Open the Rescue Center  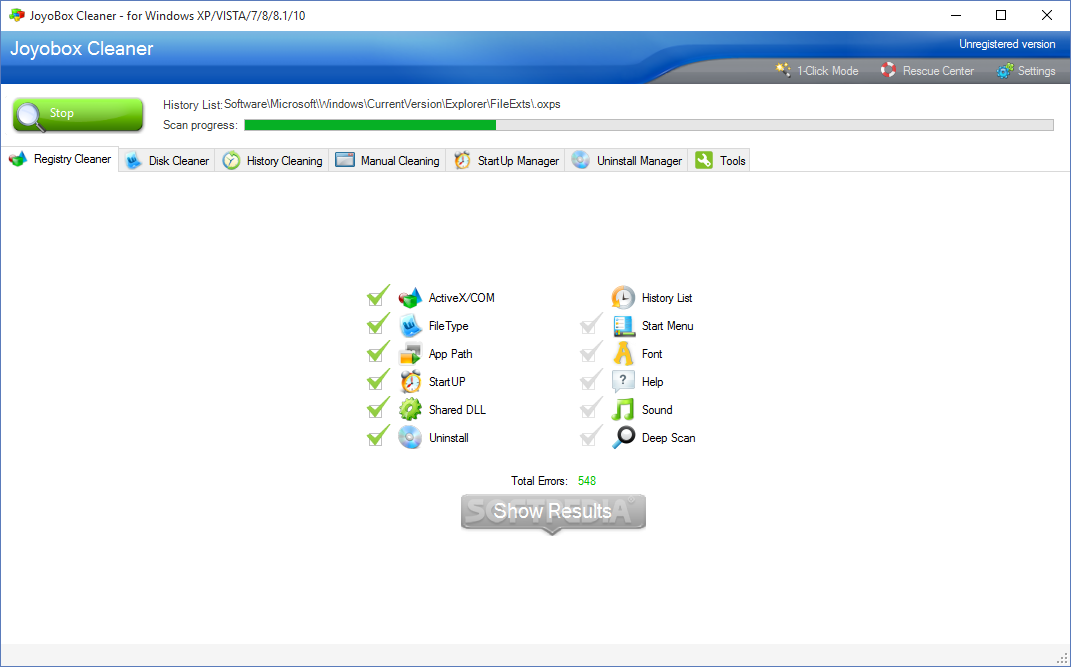pos(927,70)
